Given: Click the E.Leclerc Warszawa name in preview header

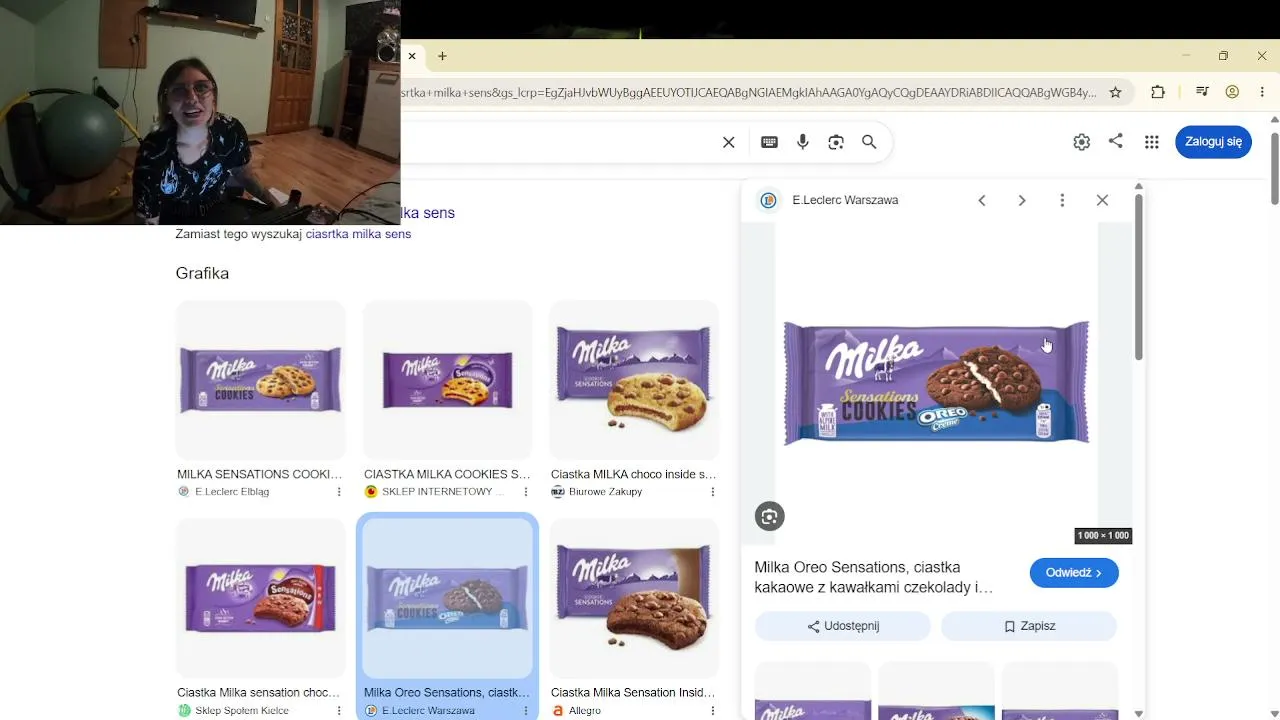Looking at the screenshot, I should [845, 200].
